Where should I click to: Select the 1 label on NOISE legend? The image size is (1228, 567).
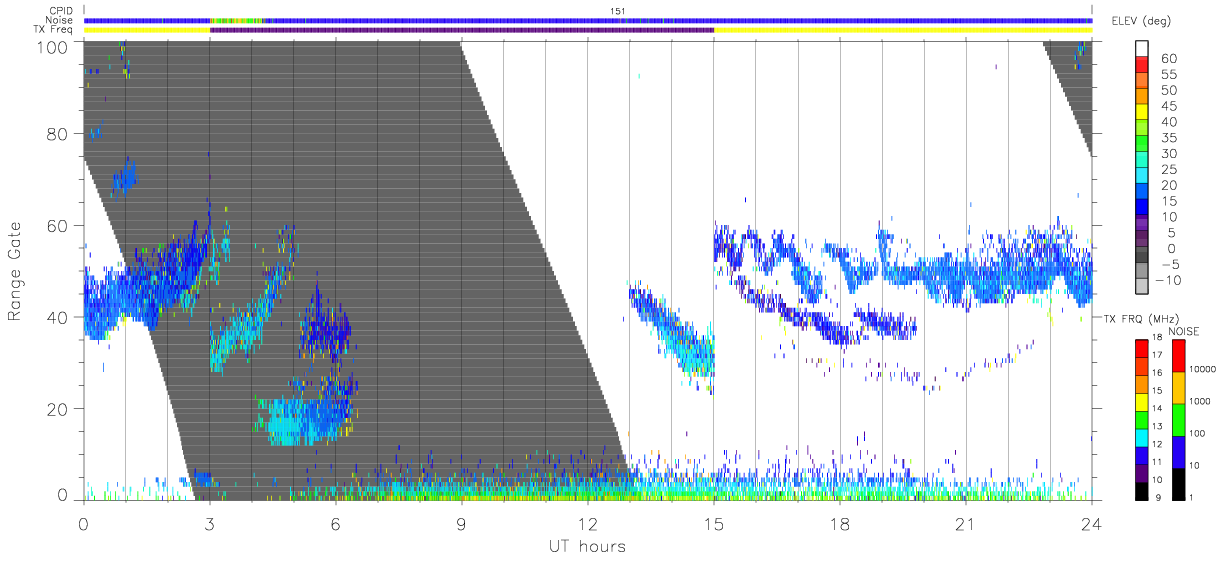tap(1190, 497)
